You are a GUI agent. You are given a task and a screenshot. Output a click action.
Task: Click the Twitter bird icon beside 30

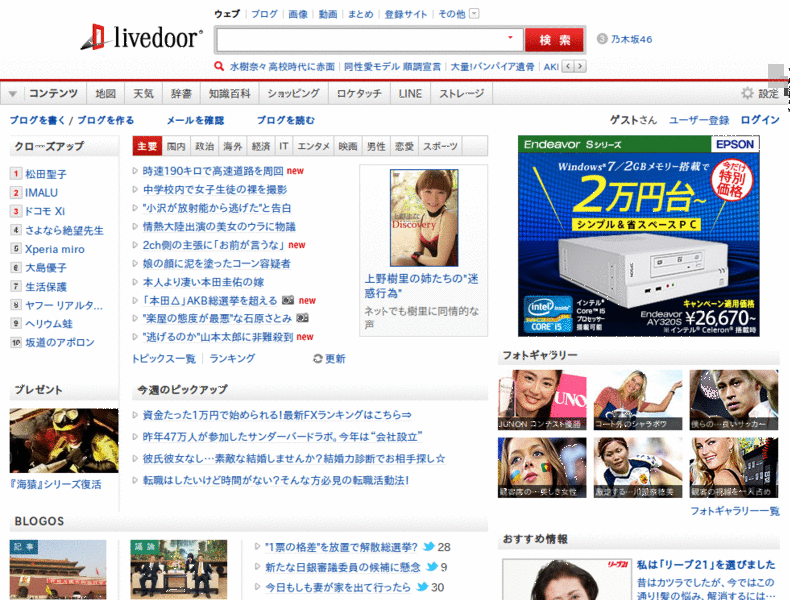point(422,587)
